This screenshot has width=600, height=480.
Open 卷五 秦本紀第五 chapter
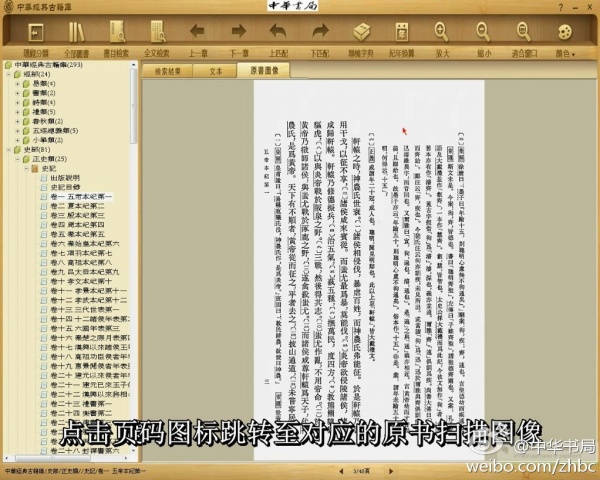pyautogui.click(x=77, y=234)
